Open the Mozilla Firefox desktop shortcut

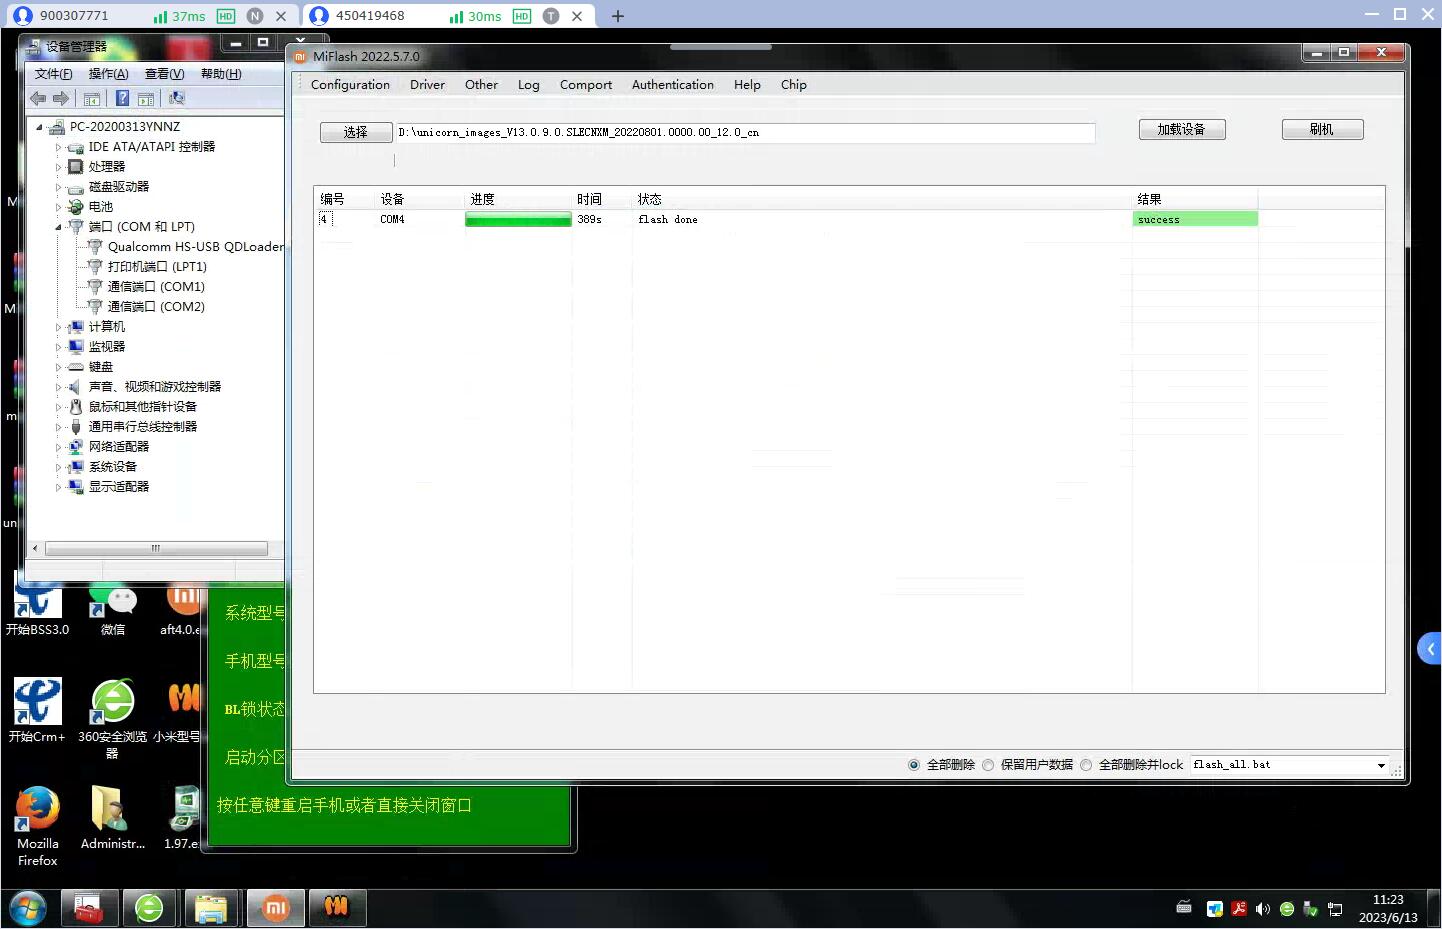pyautogui.click(x=38, y=825)
